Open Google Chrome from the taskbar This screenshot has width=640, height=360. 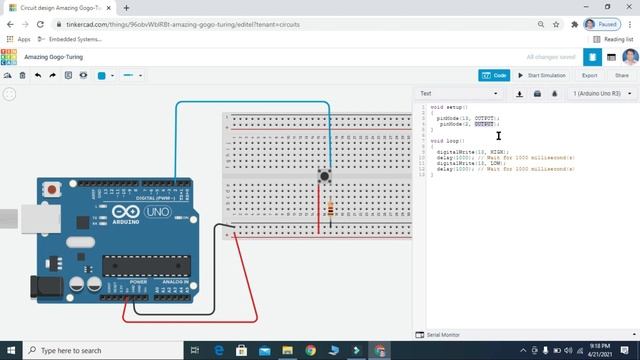310,351
